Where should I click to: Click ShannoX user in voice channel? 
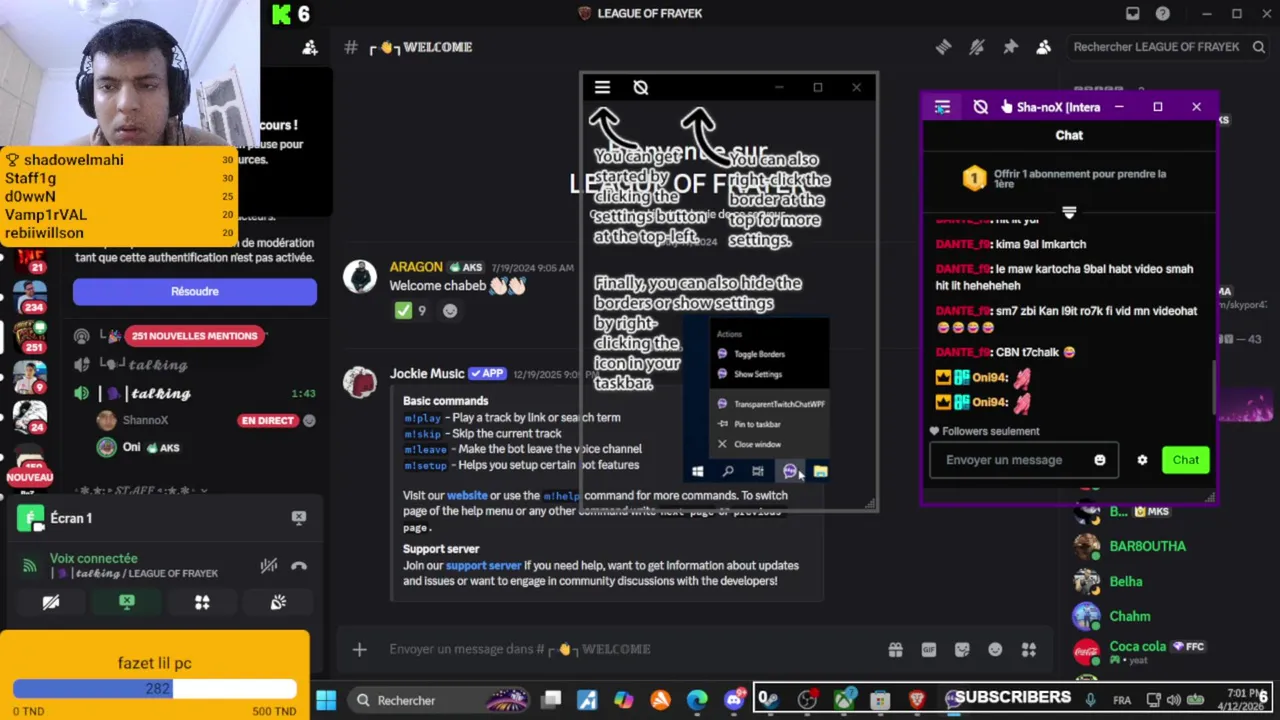[145, 421]
